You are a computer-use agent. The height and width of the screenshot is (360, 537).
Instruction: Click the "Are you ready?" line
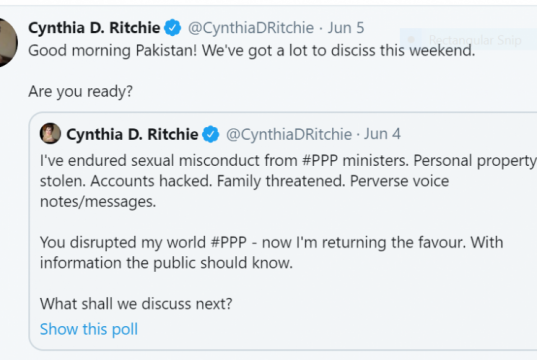click(x=80, y=91)
